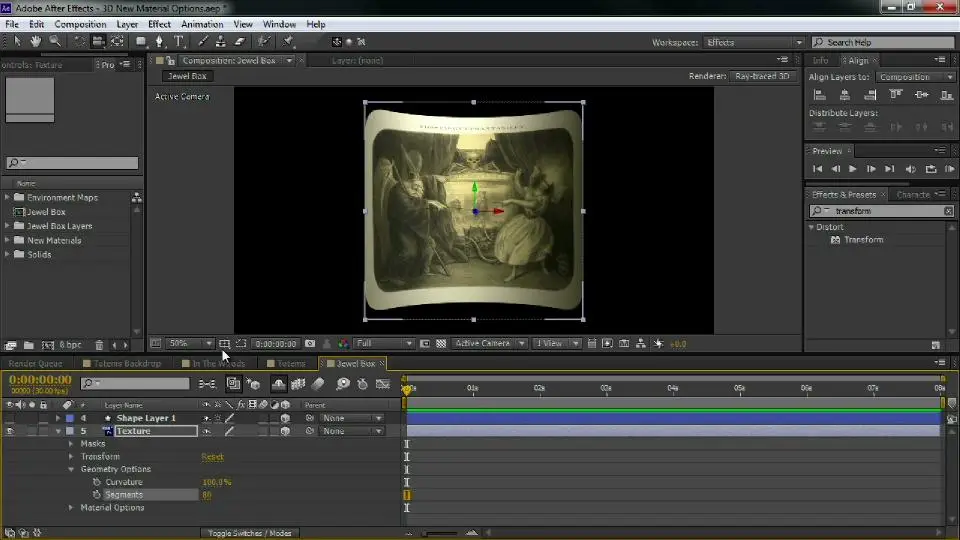The height and width of the screenshot is (540, 960).
Task: Open the Composition menu
Action: (x=80, y=24)
